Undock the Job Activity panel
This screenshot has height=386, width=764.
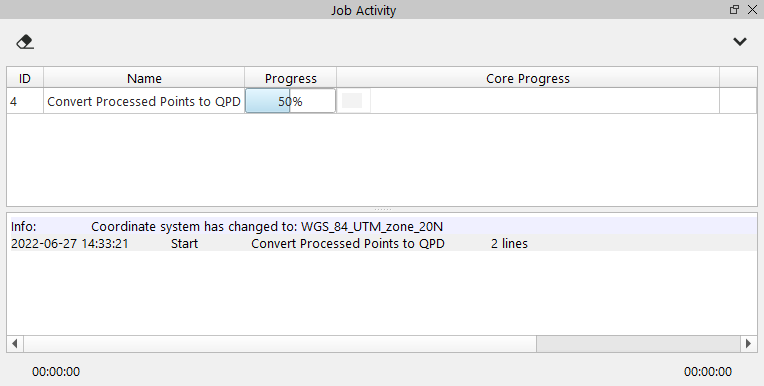click(734, 10)
